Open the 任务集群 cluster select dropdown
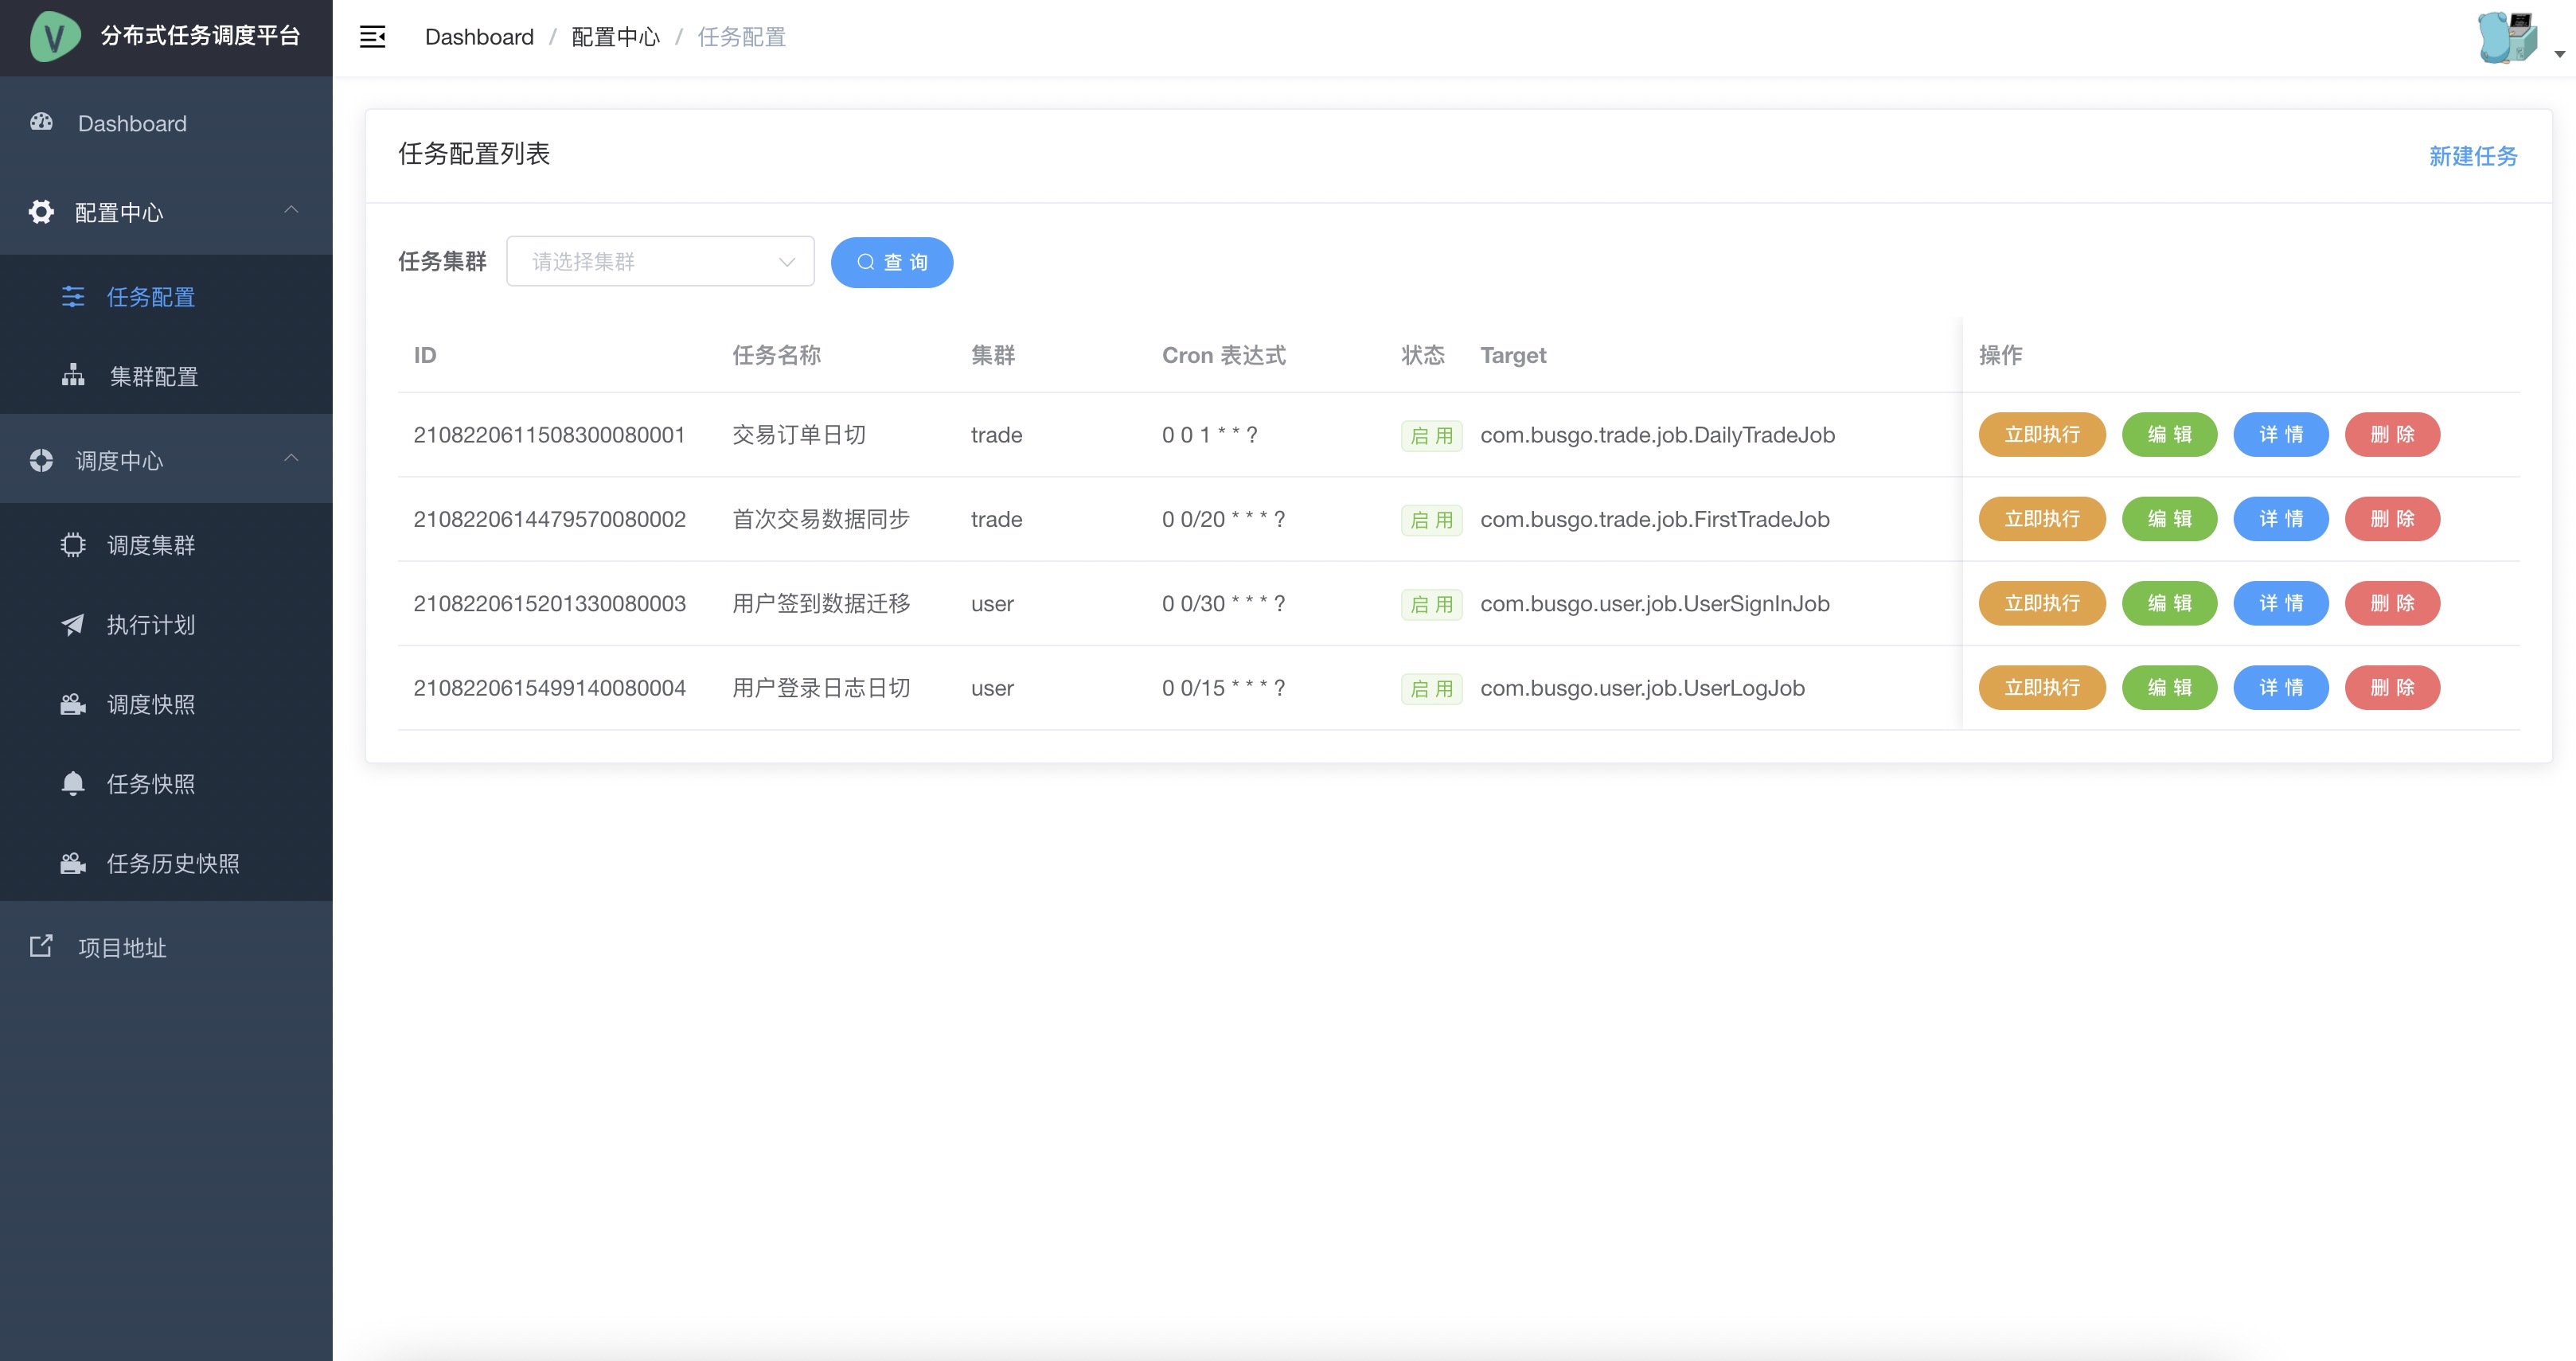Image resolution: width=2576 pixels, height=1361 pixels. pyautogui.click(x=660, y=262)
